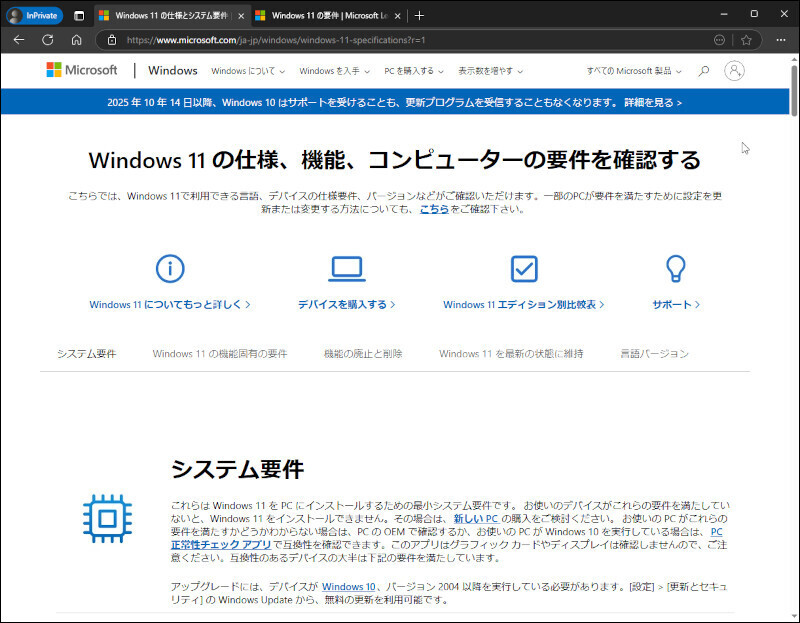Select the 言語バージョン tab
800x623 pixels.
tap(654, 354)
